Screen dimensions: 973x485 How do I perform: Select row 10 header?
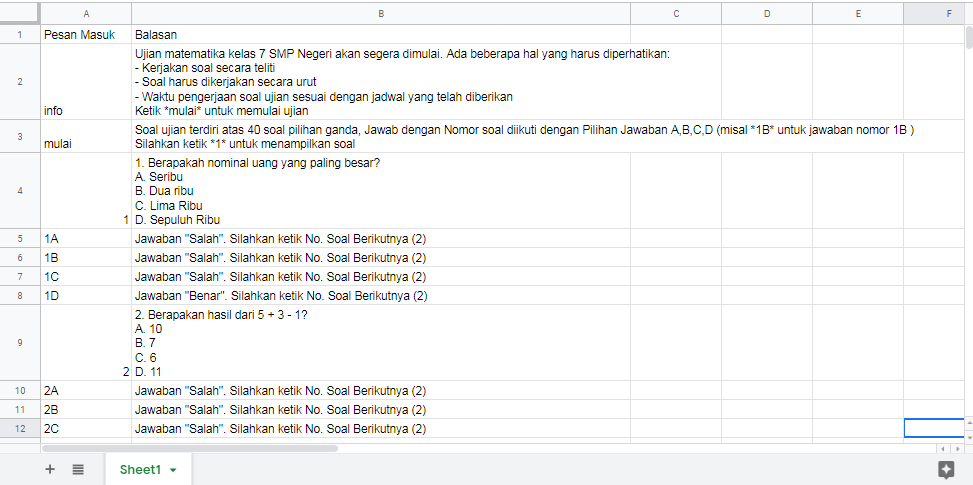click(20, 390)
